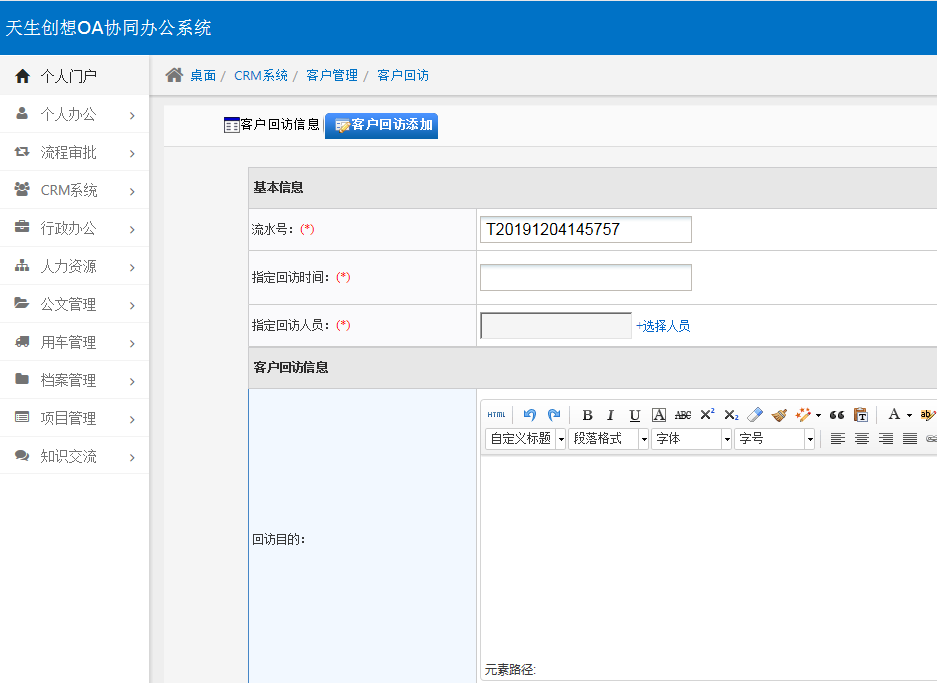Open the font color picker arrow
937x683 pixels.
[x=909, y=415]
